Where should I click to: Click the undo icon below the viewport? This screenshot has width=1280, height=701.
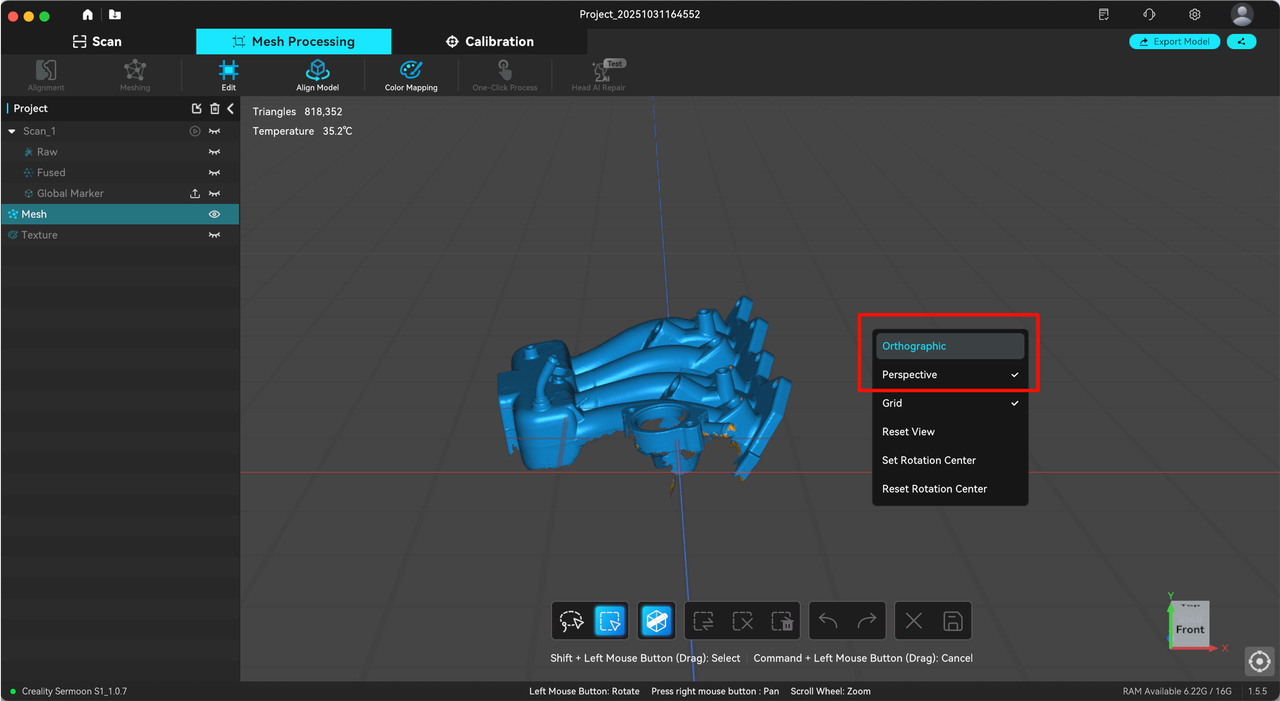[827, 620]
